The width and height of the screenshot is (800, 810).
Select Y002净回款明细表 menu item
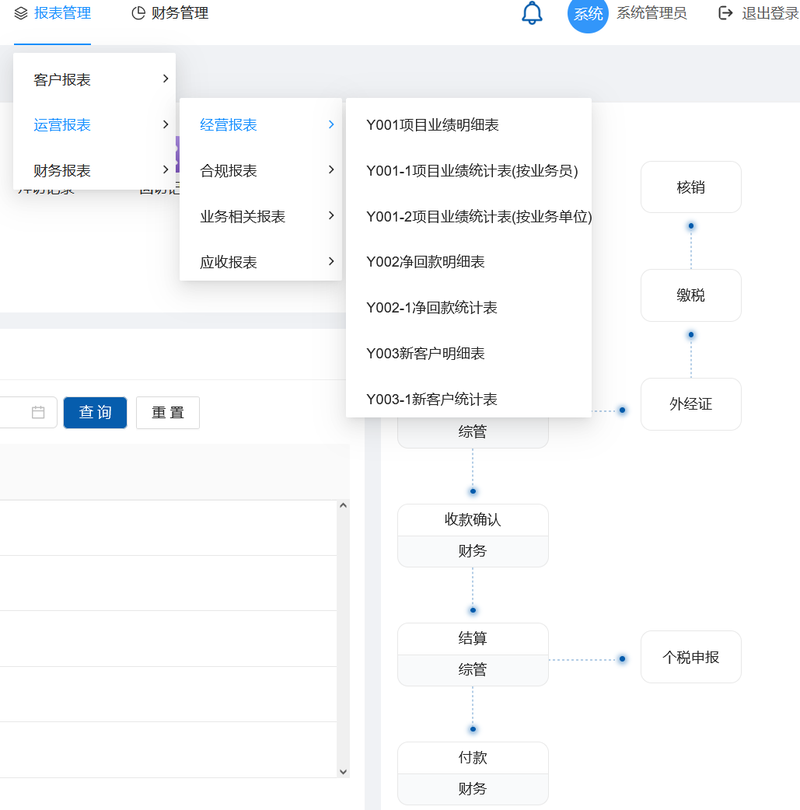pos(425,262)
